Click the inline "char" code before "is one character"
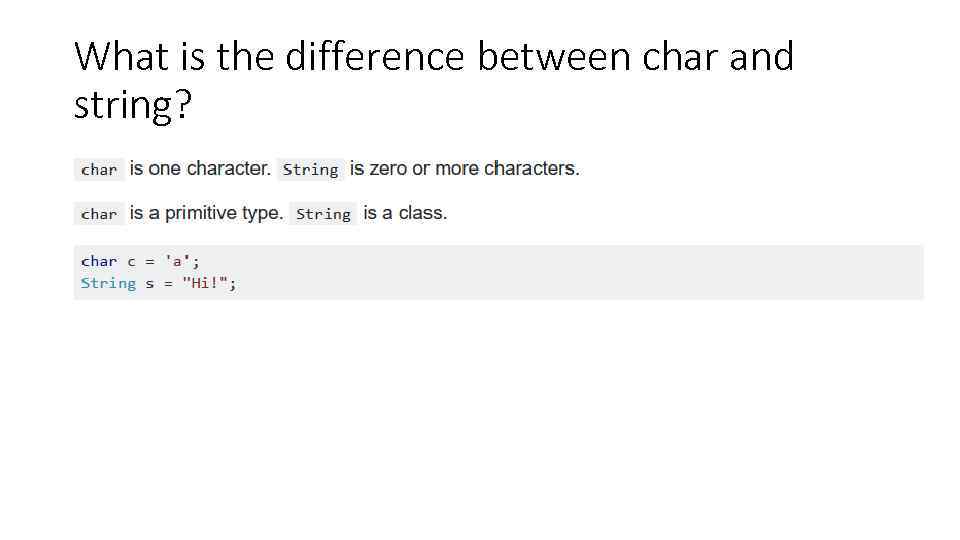The height and width of the screenshot is (540, 960). (99, 170)
